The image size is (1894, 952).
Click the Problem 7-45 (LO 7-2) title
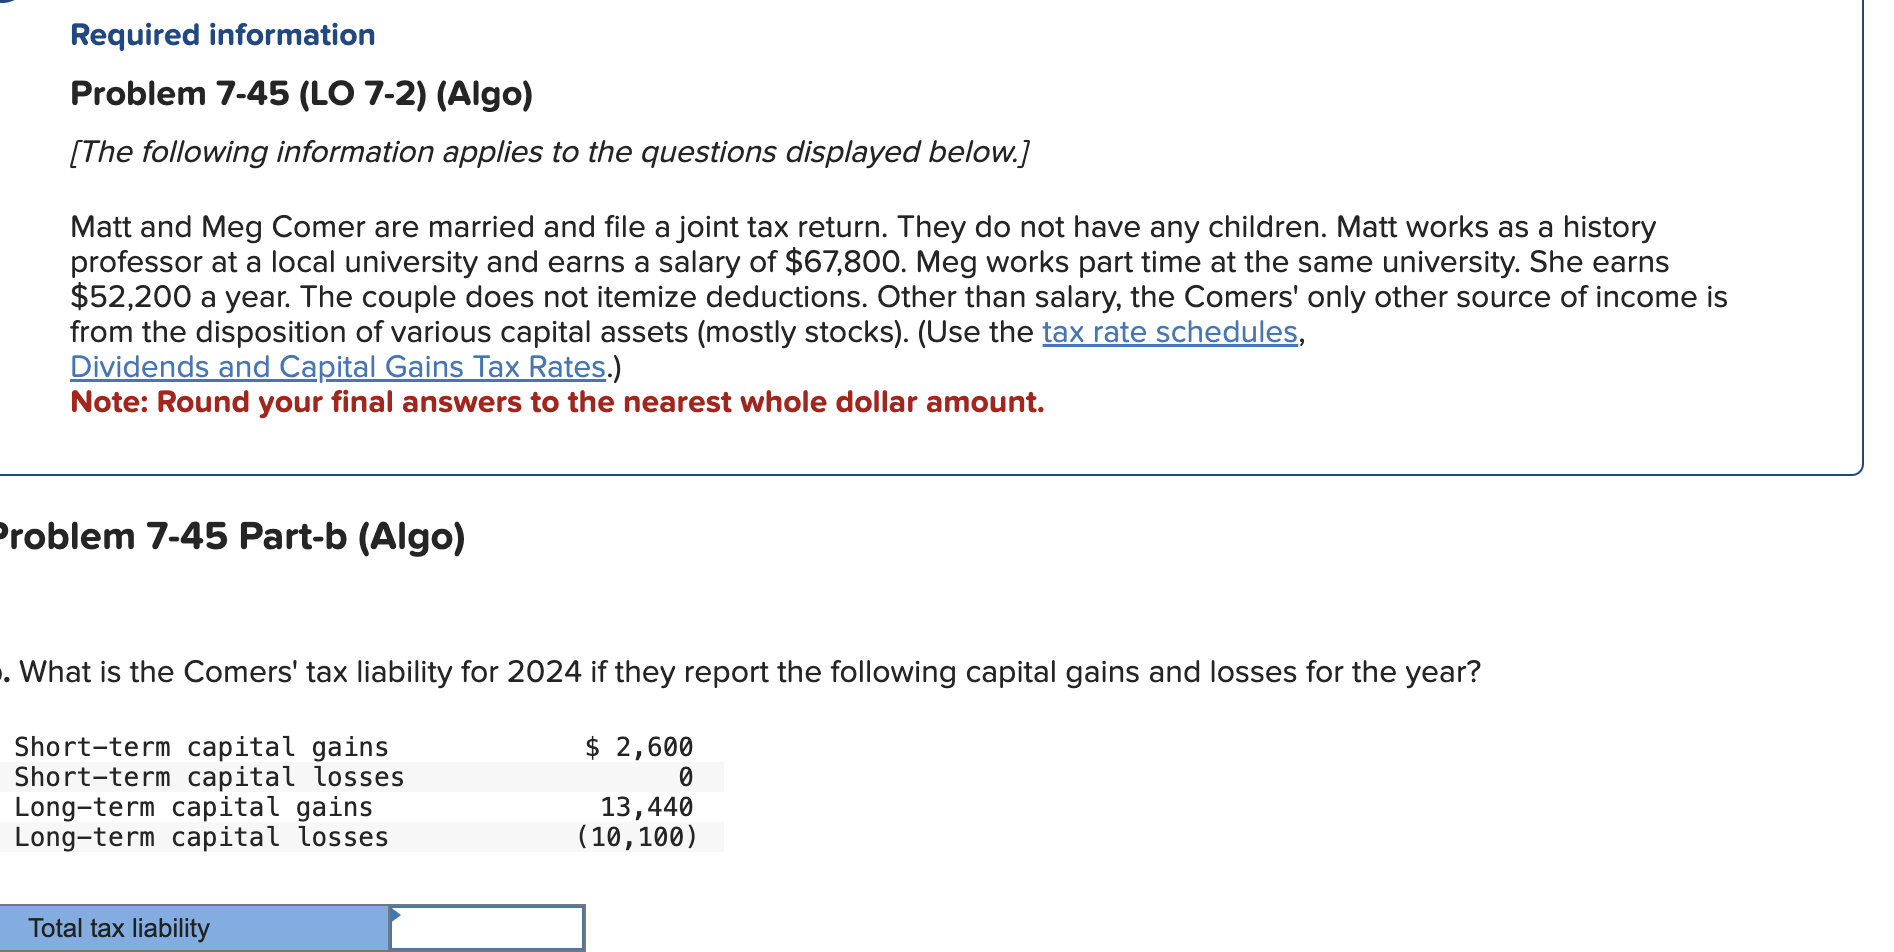click(301, 93)
